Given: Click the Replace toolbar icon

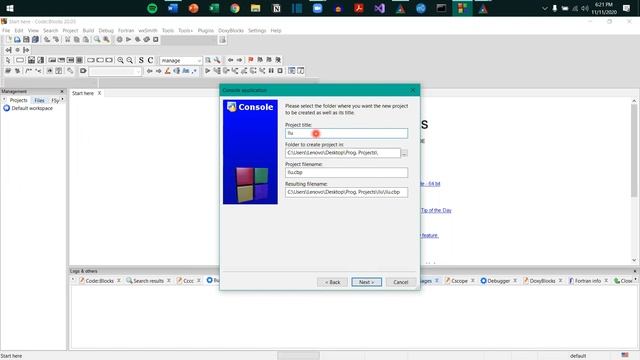Looking at the screenshot, I should tap(106, 40).
